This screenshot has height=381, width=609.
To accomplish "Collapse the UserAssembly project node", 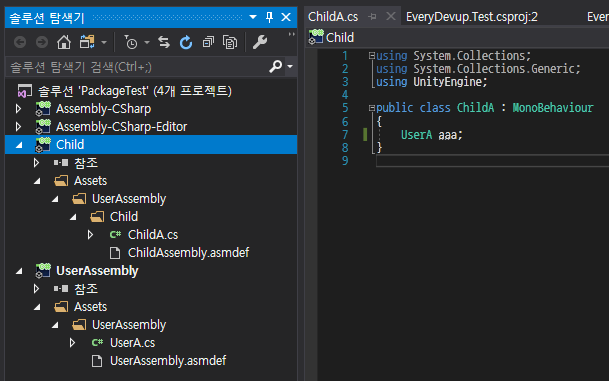I will point(19,271).
